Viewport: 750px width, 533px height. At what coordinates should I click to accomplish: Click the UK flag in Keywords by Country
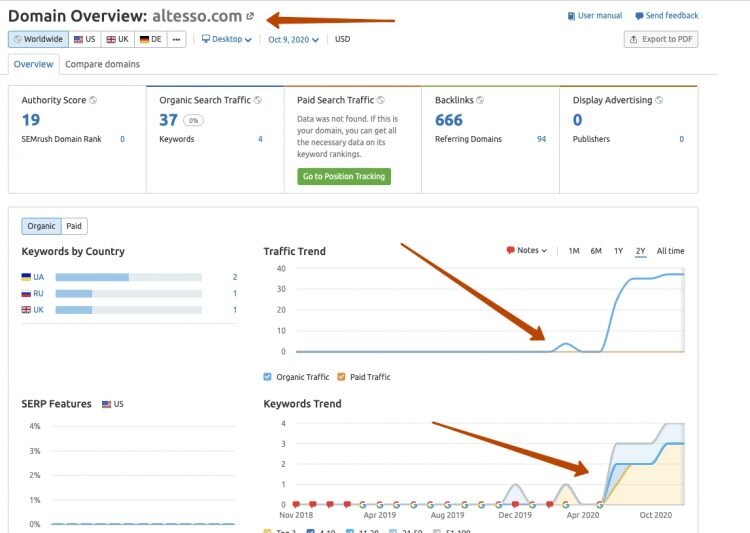[x=26, y=310]
